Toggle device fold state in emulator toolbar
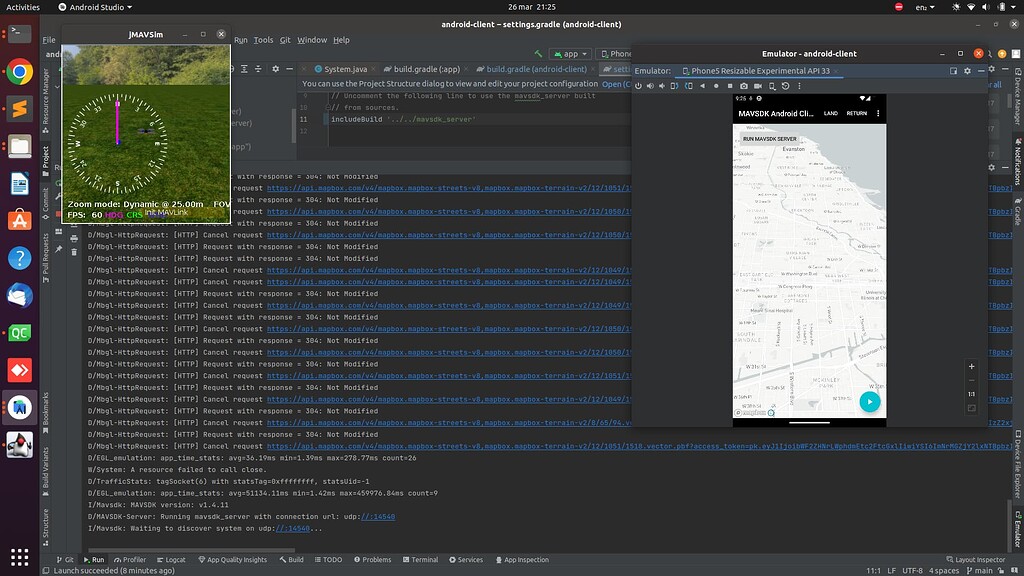Viewport: 1024px width, 576px height. pos(770,86)
